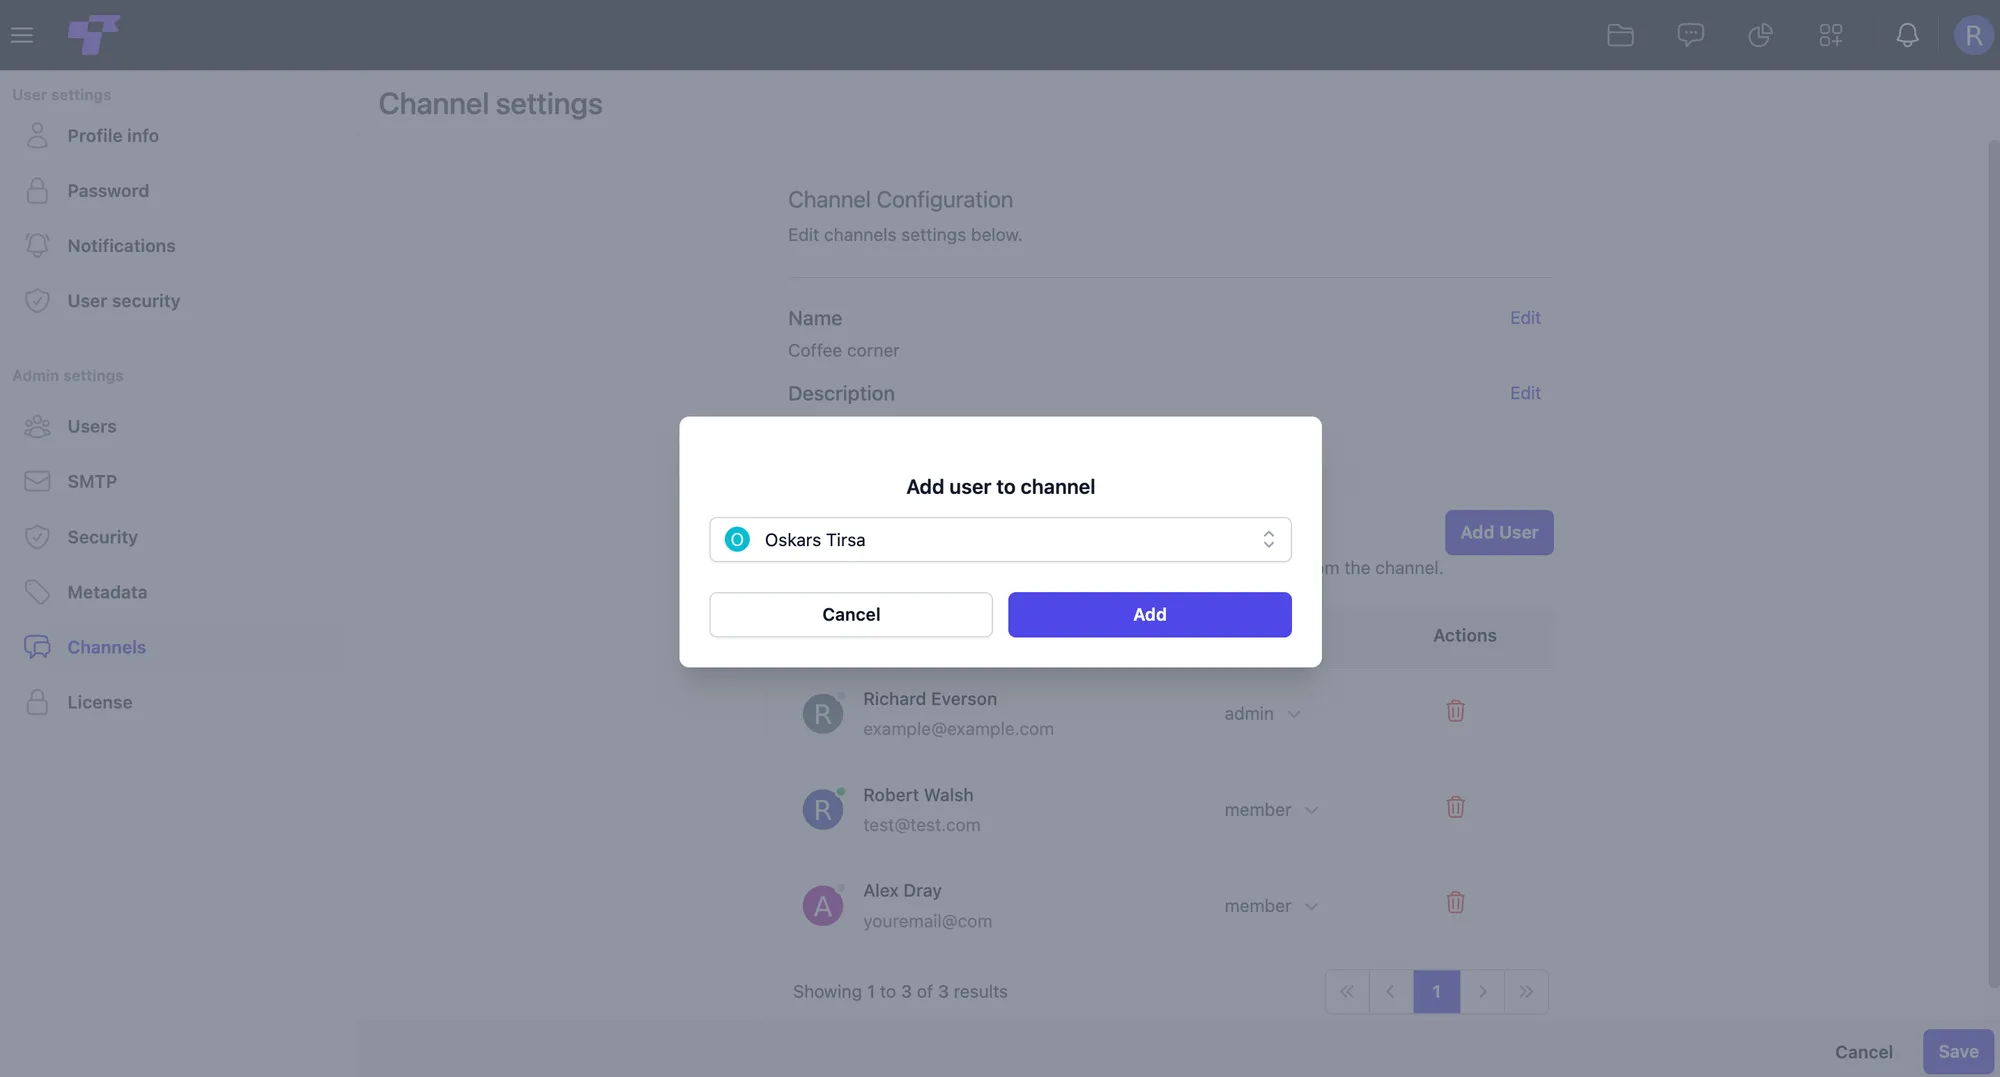Open Password settings
Viewport: 2000px width, 1077px height.
(x=107, y=191)
